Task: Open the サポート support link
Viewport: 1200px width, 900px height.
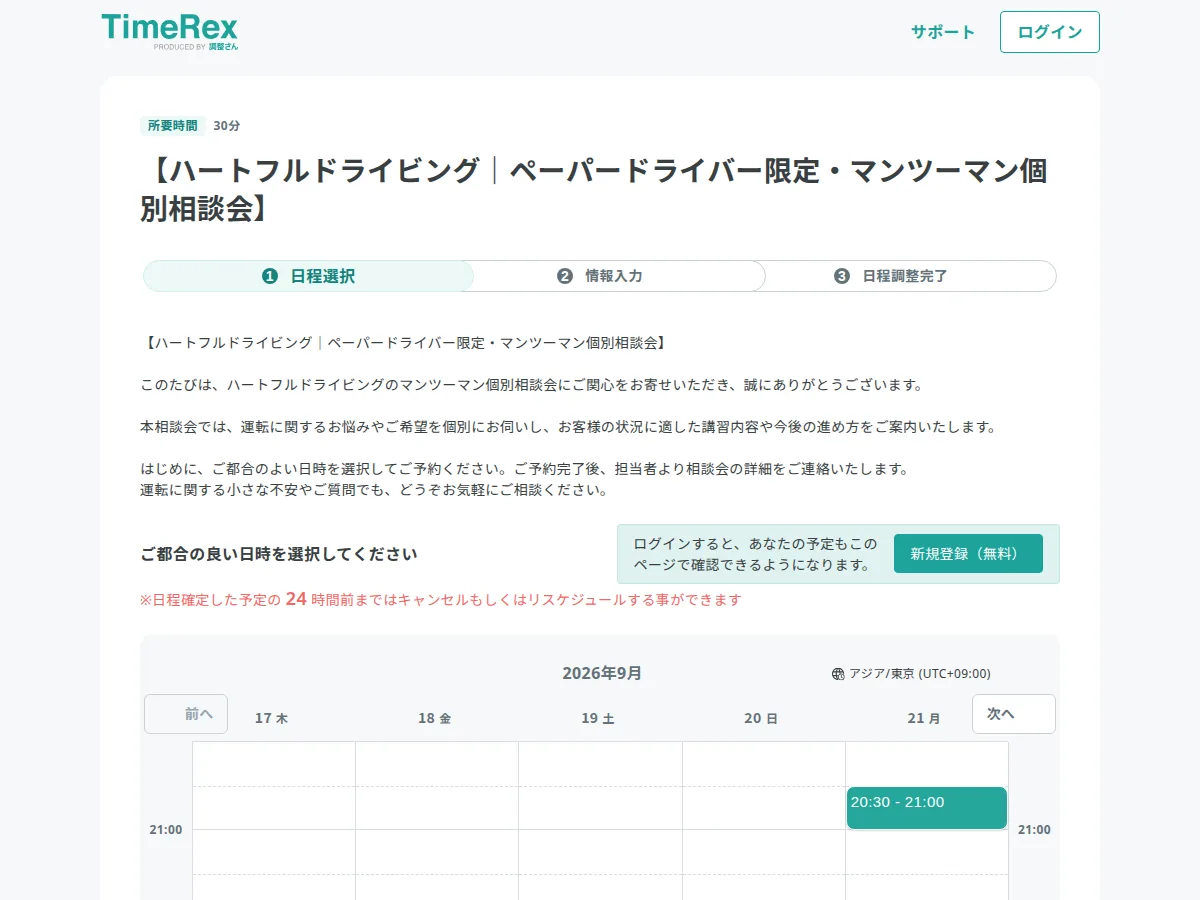Action: coord(943,32)
